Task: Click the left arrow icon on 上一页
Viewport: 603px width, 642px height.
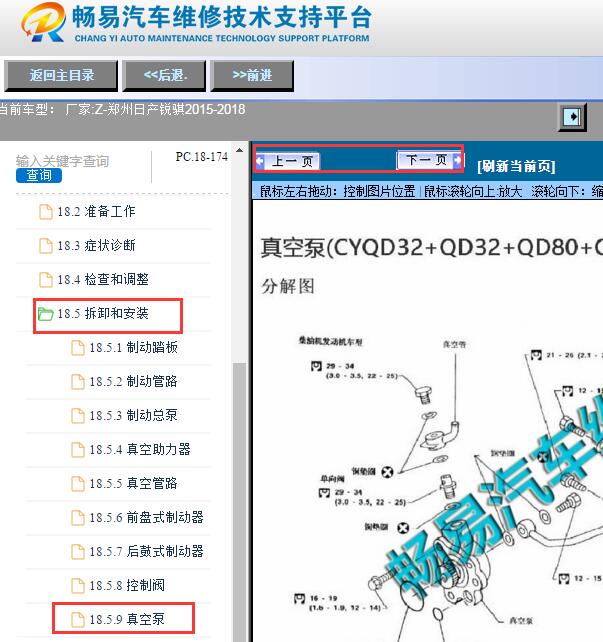Action: tap(260, 162)
